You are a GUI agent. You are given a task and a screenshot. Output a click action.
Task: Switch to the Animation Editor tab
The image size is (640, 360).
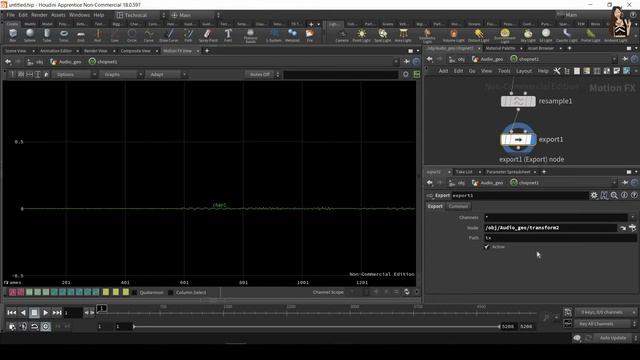click(x=56, y=51)
